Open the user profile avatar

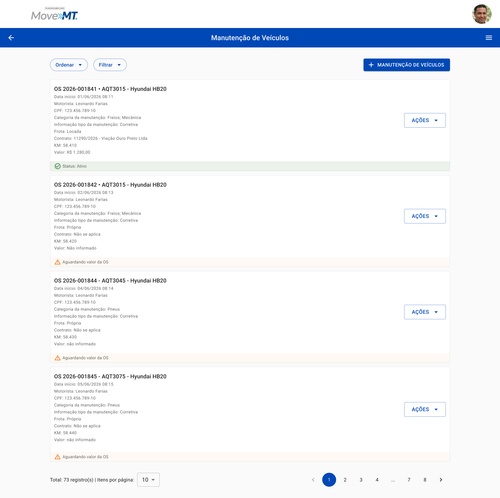click(x=482, y=14)
